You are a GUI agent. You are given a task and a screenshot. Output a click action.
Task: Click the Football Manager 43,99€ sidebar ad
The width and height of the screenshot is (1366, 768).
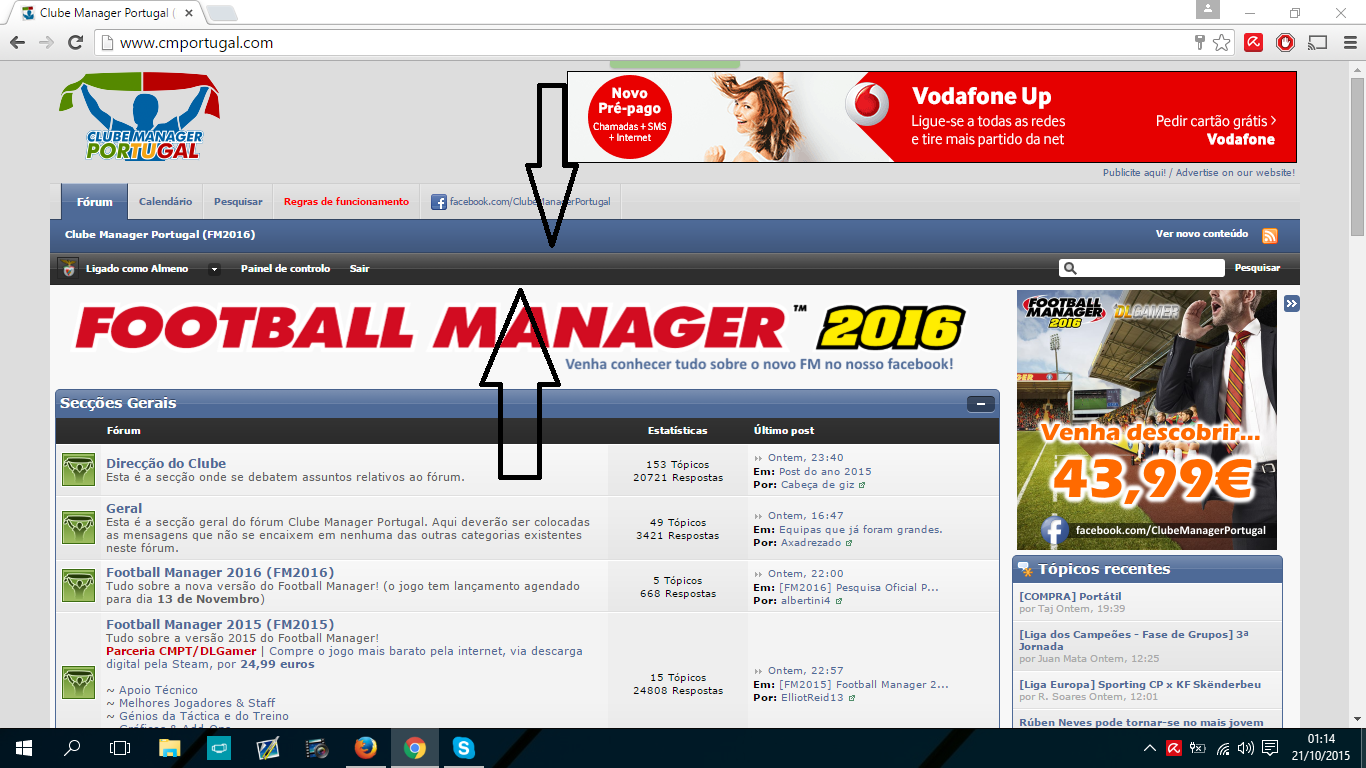1147,420
